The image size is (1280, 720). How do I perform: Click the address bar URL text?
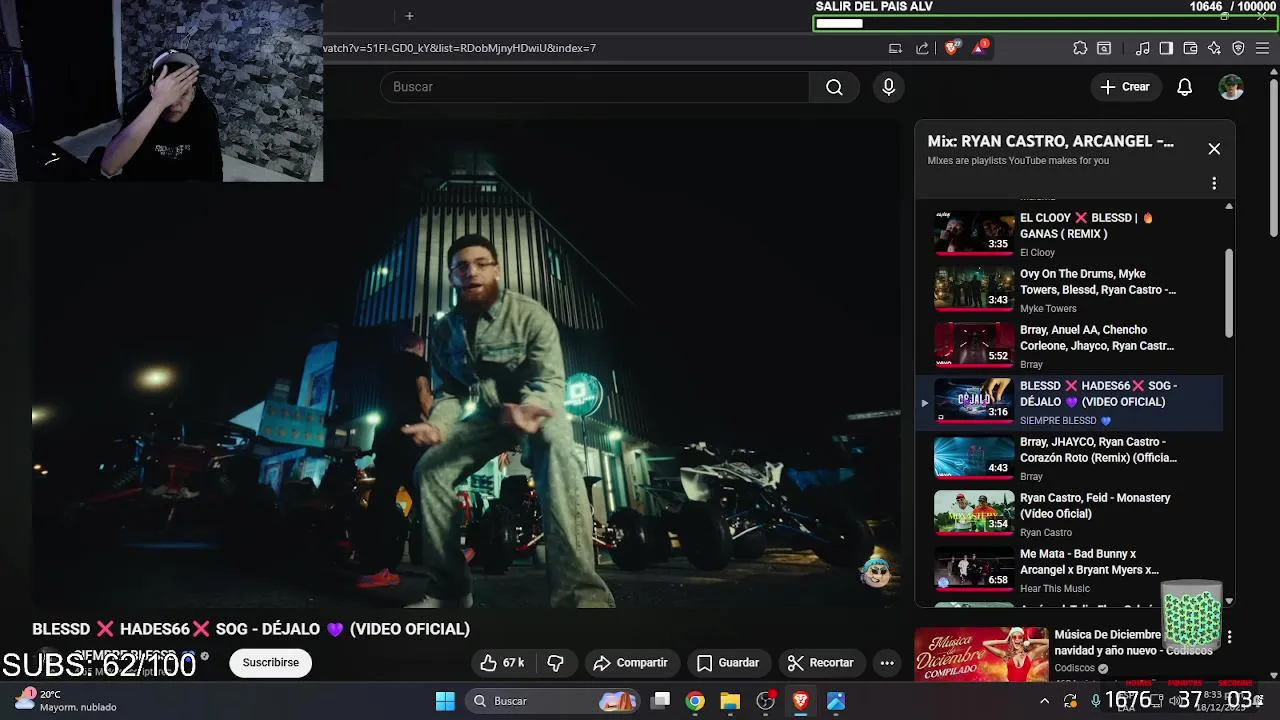[459, 48]
